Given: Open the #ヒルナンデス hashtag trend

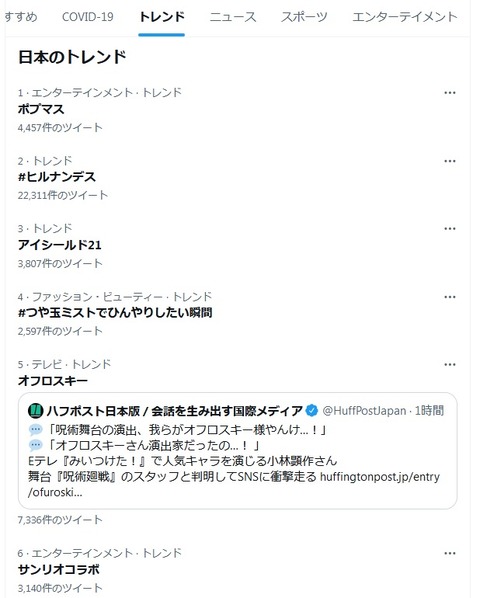Looking at the screenshot, I should [57, 177].
